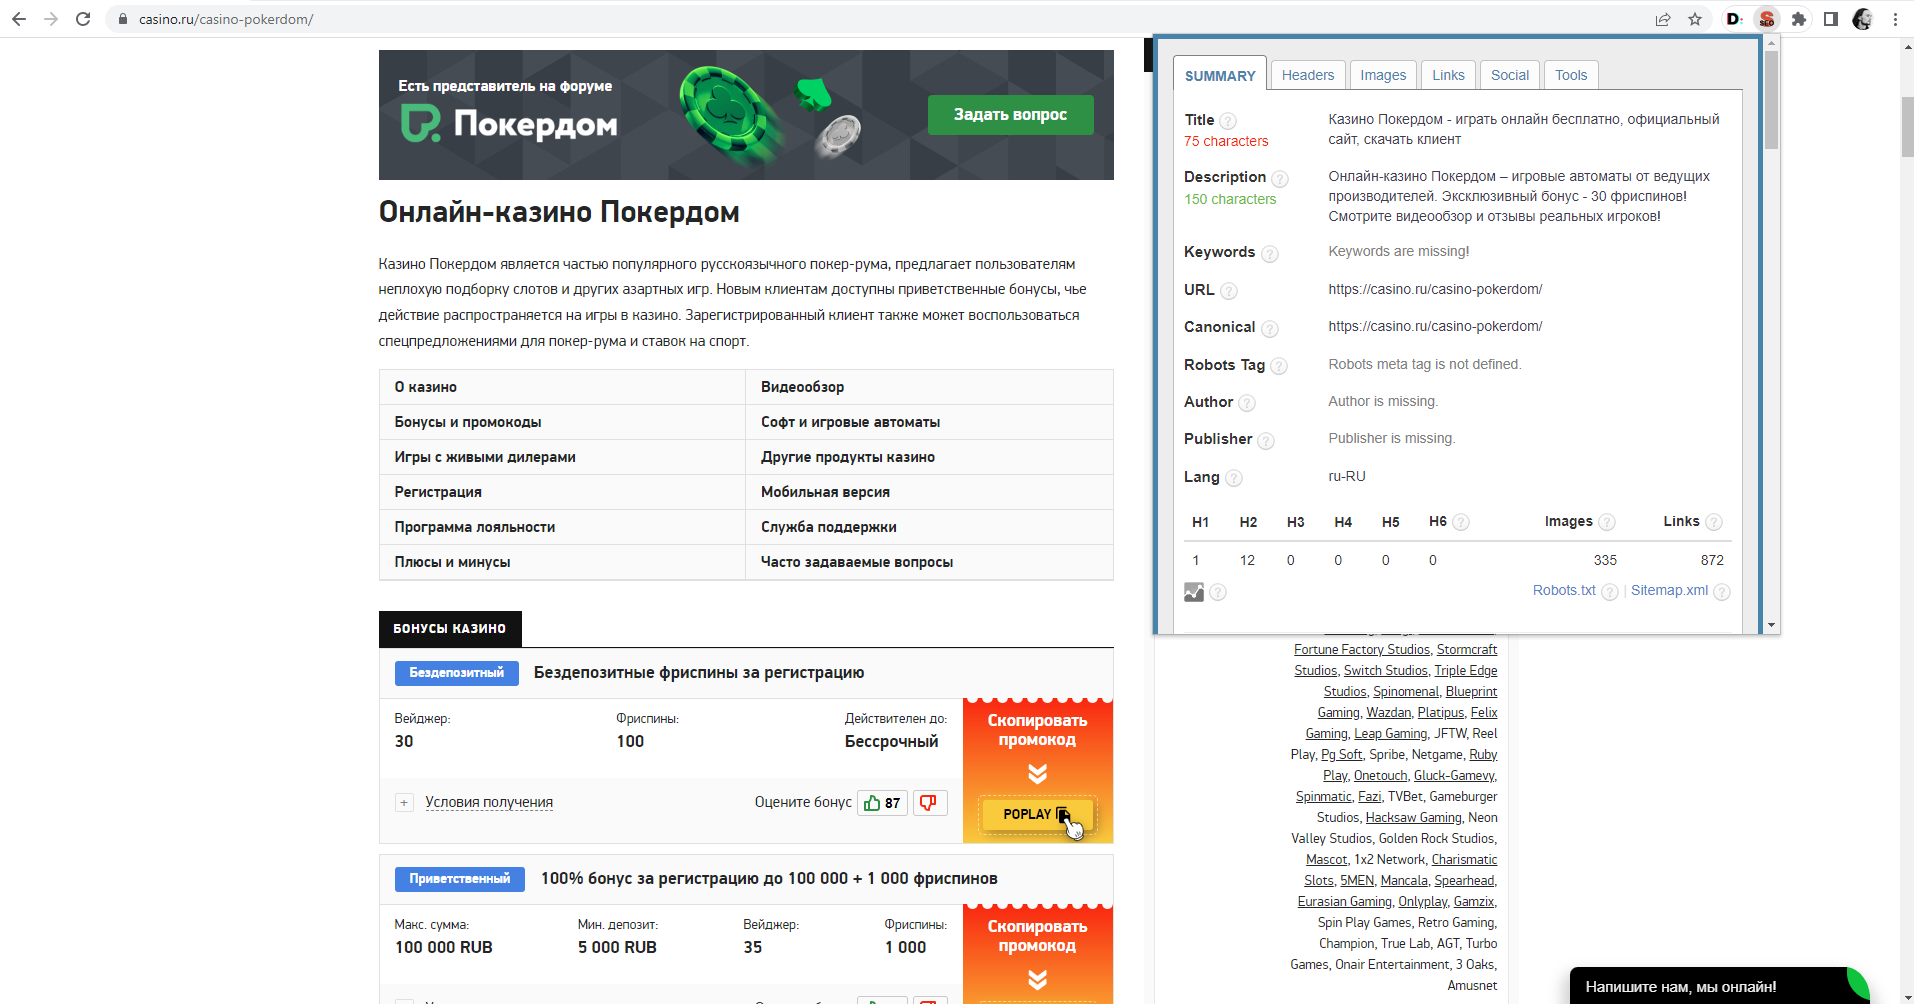Jump to Видеообзор section
1914x1004 pixels.
[802, 387]
